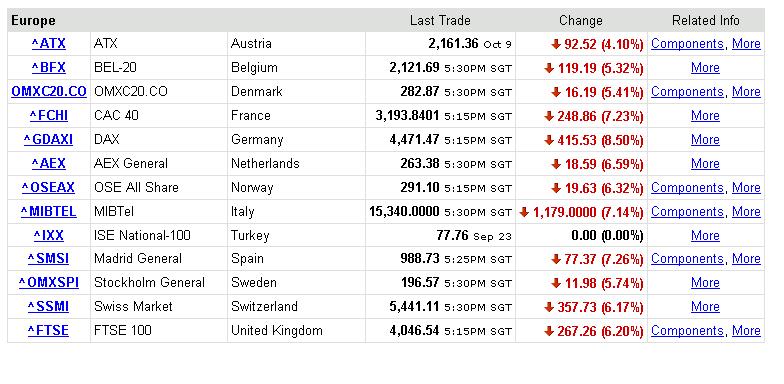The image size is (784, 384).
Task: Open the ^SSMI Swiss Market symbol
Action: [x=48, y=306]
